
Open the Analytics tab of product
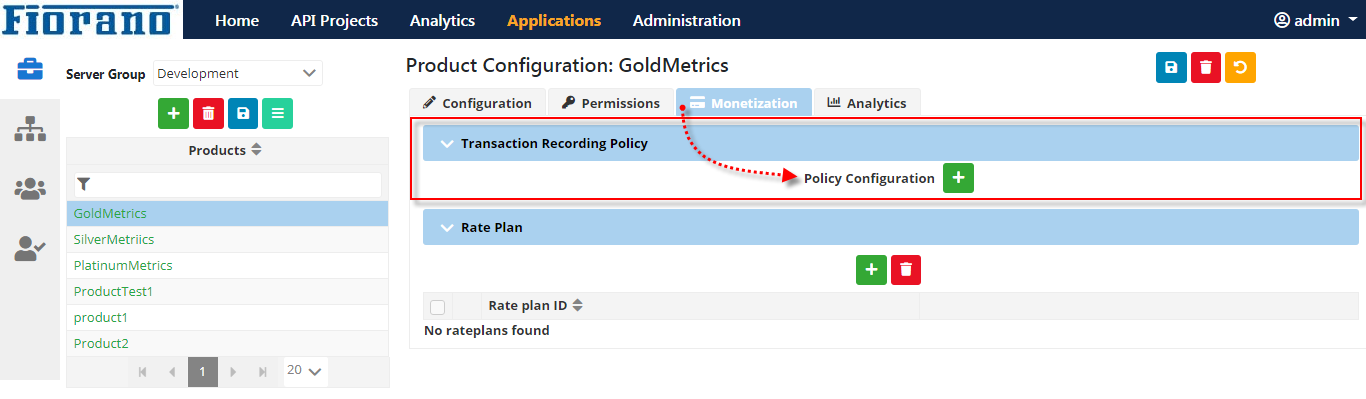[x=866, y=103]
